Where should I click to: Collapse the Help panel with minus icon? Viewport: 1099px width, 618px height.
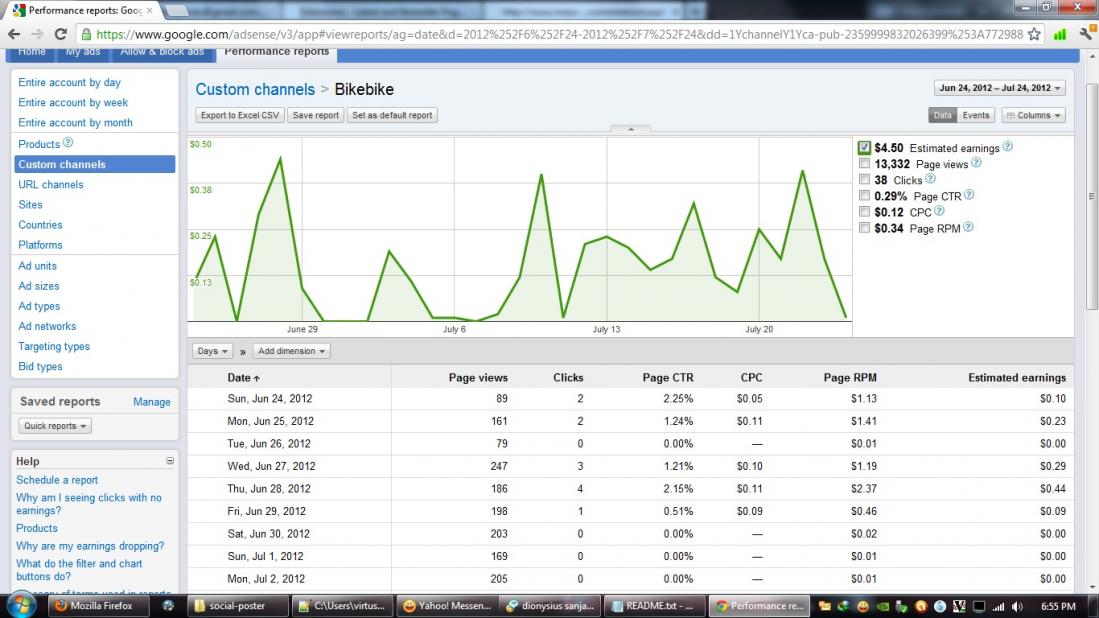(170, 461)
